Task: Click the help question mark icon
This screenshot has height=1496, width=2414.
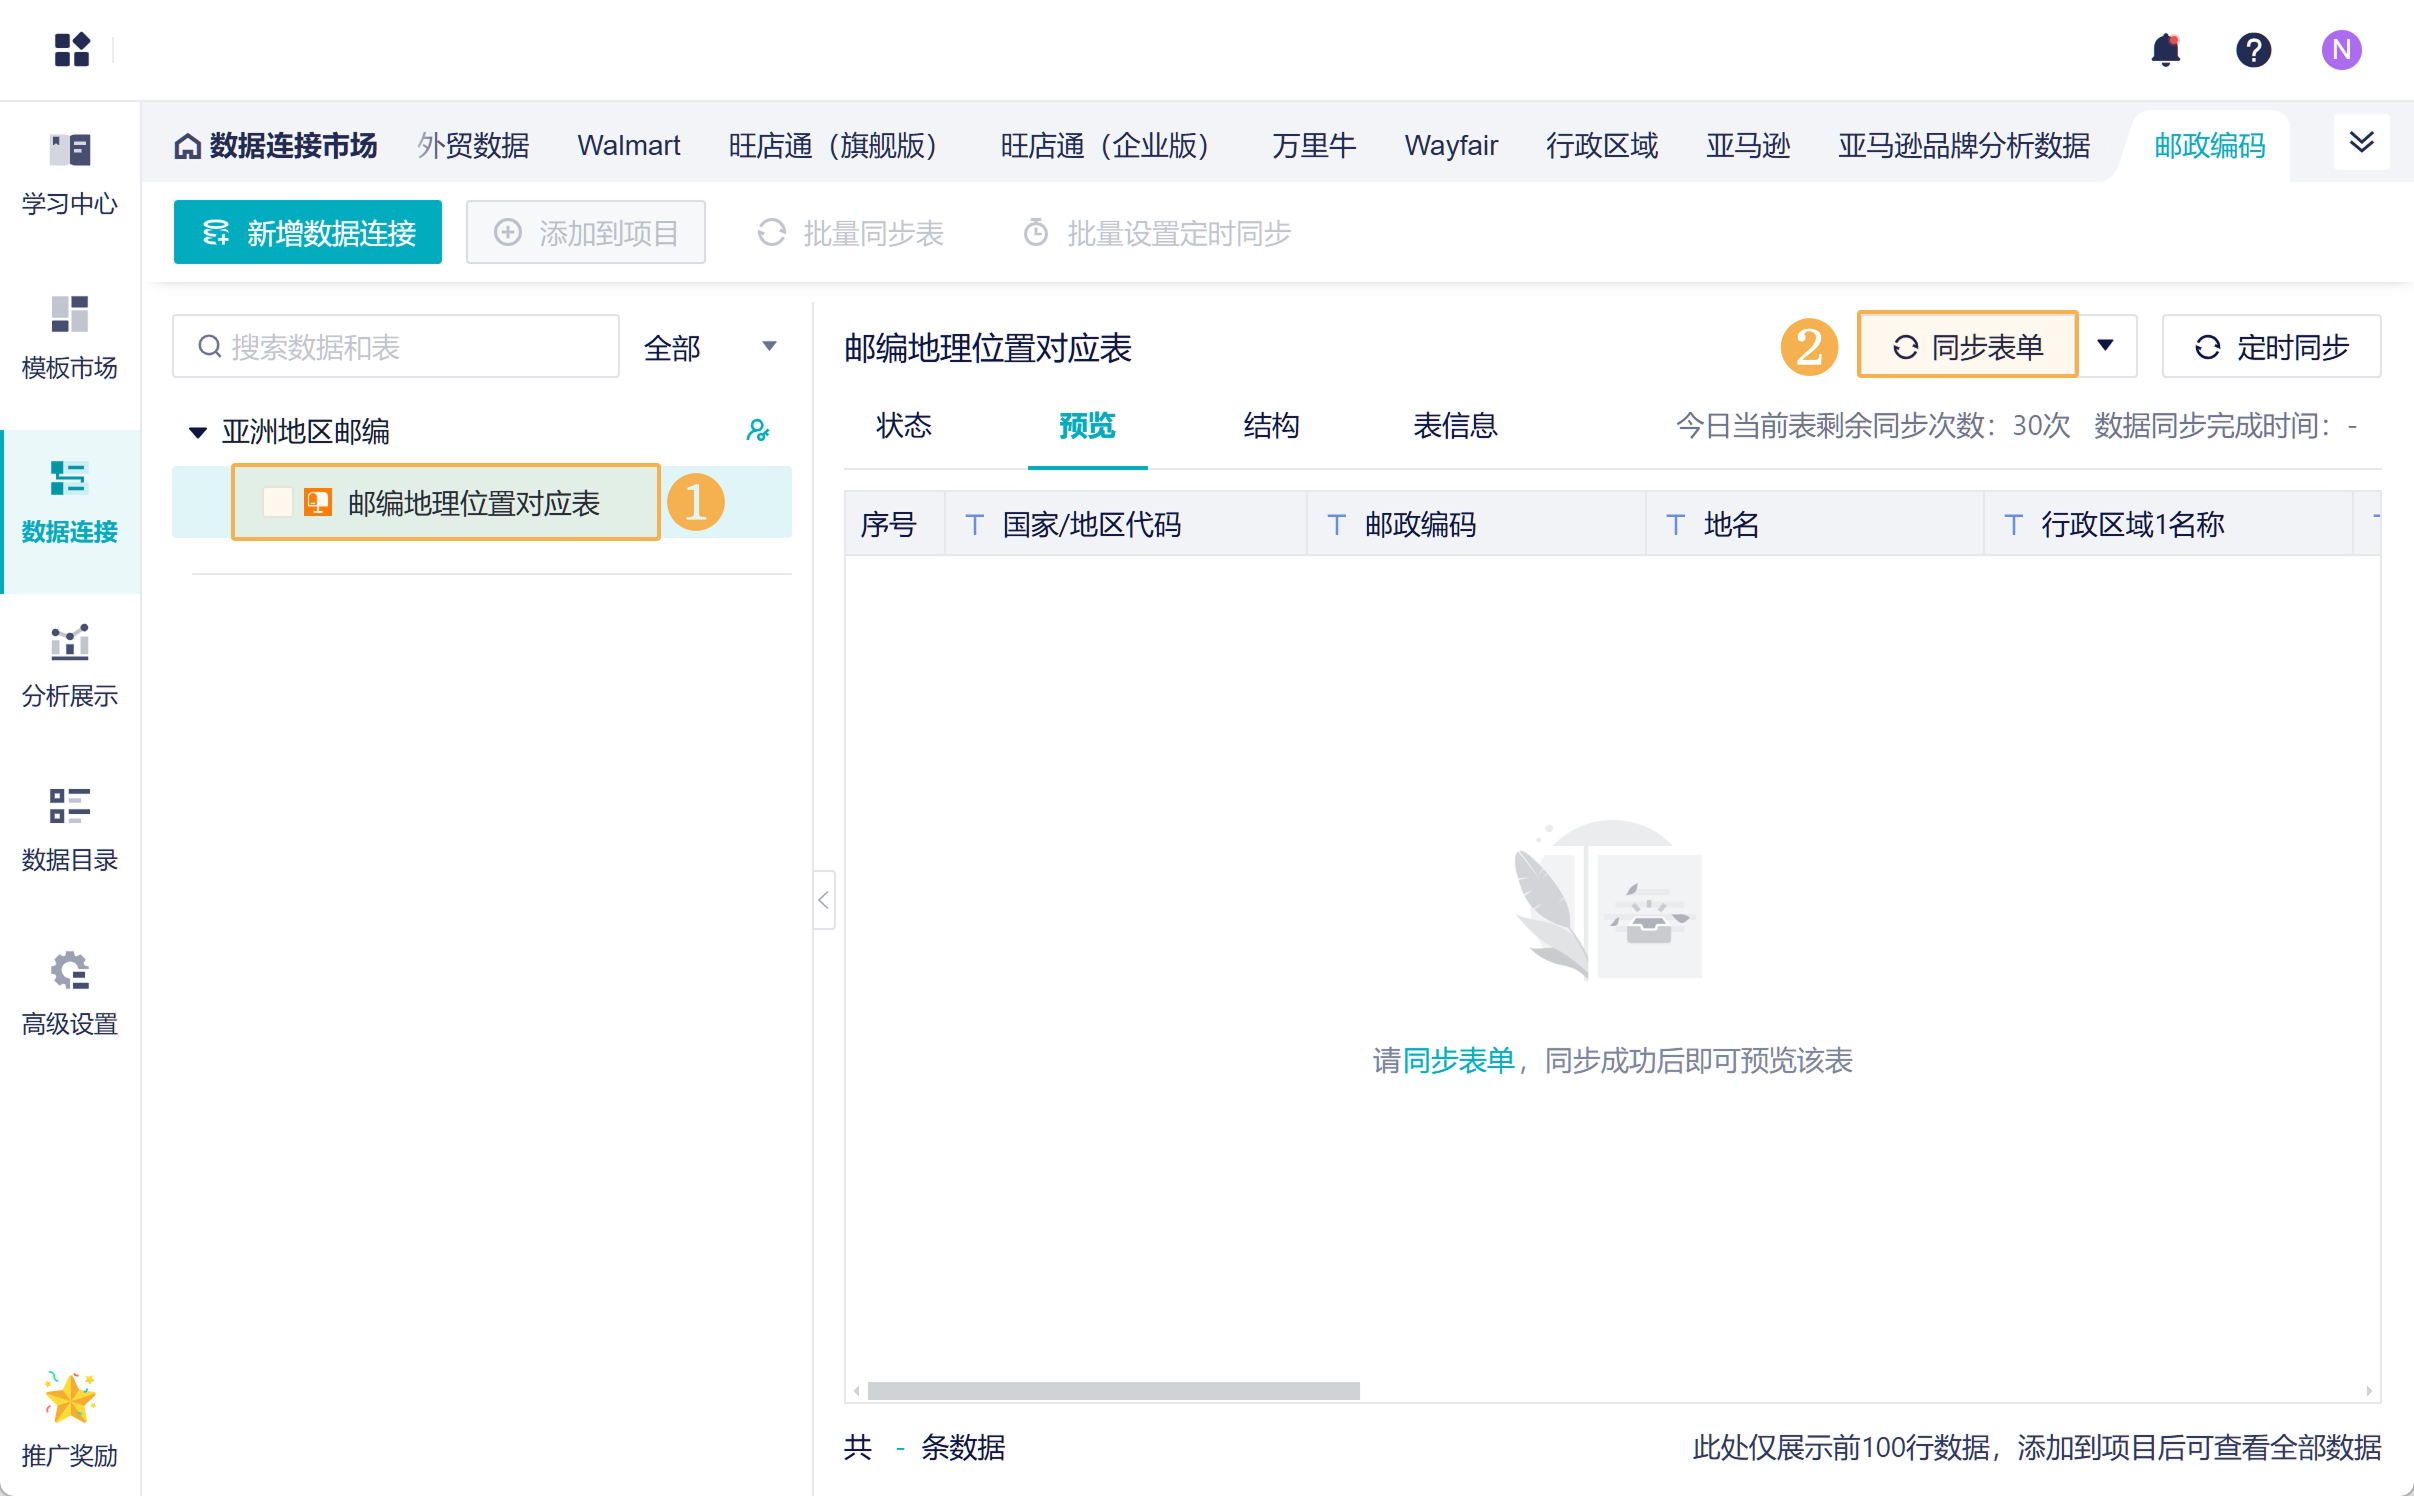Action: pos(2253,50)
